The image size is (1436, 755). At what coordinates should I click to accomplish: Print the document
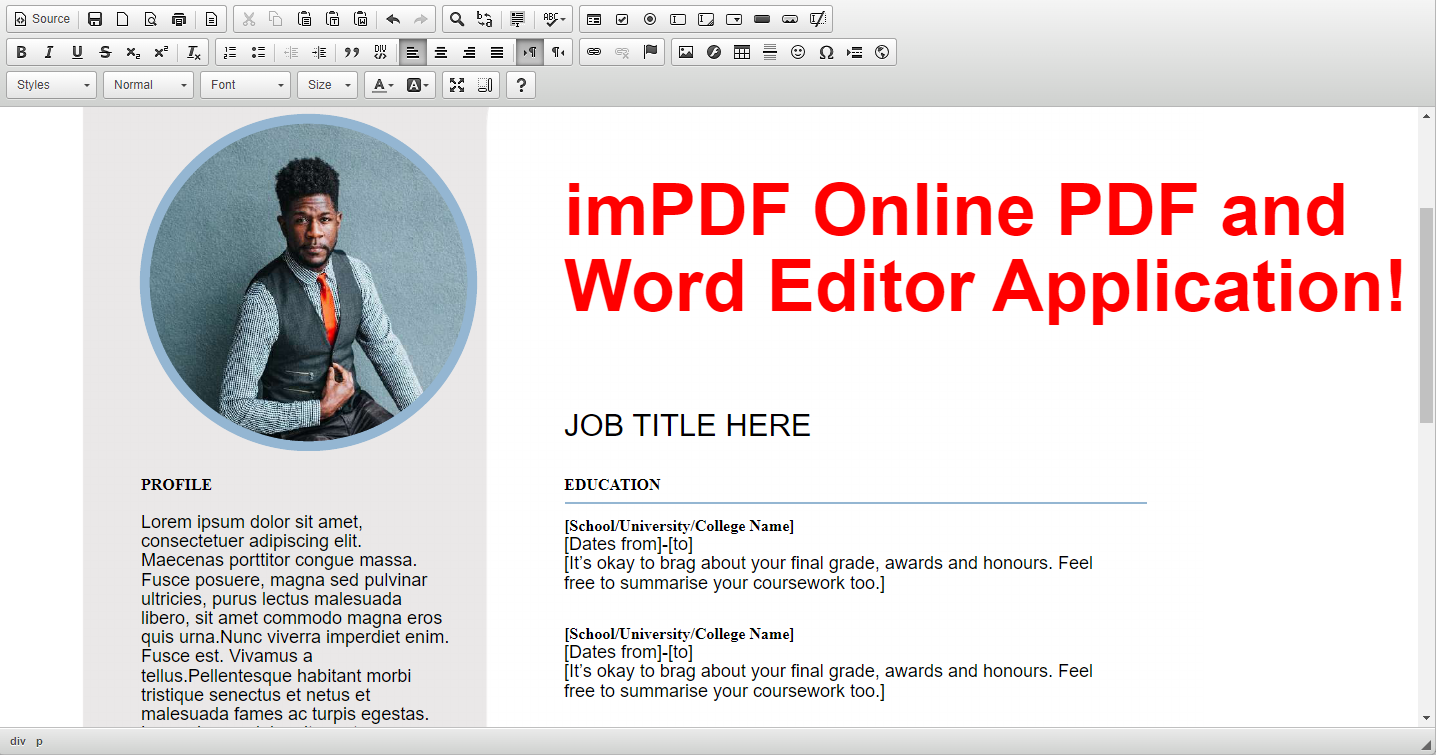[x=179, y=19]
